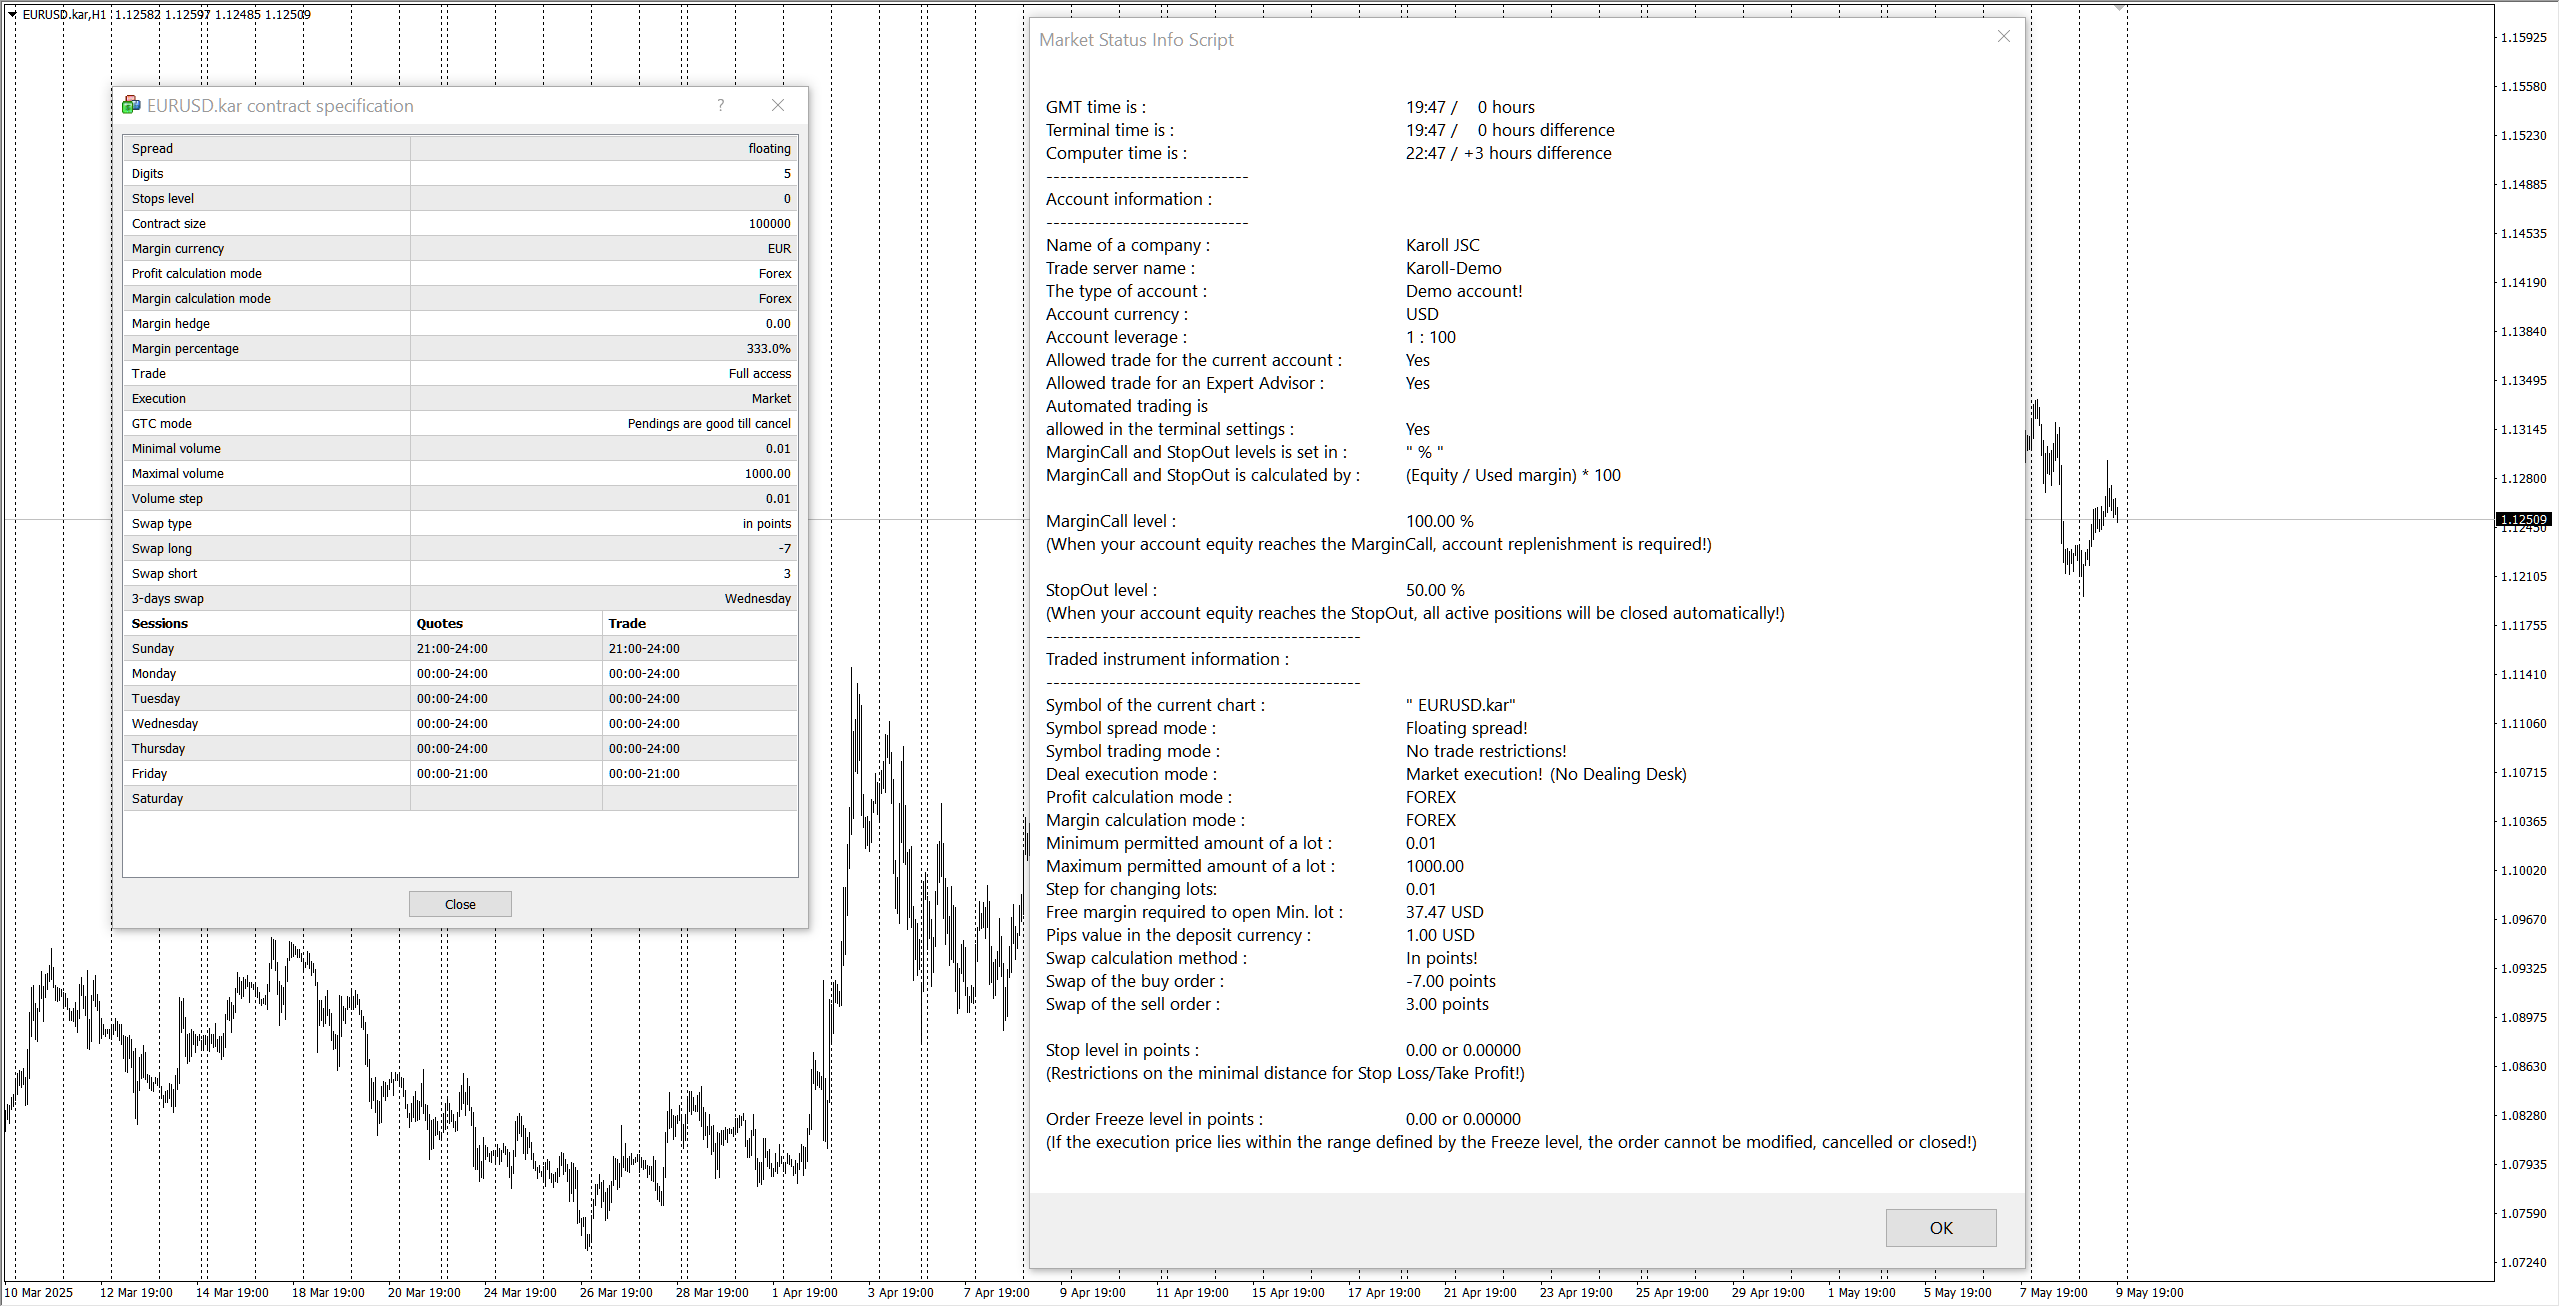Open the dialog help question mark icon
2559x1306 pixels.
click(x=720, y=105)
